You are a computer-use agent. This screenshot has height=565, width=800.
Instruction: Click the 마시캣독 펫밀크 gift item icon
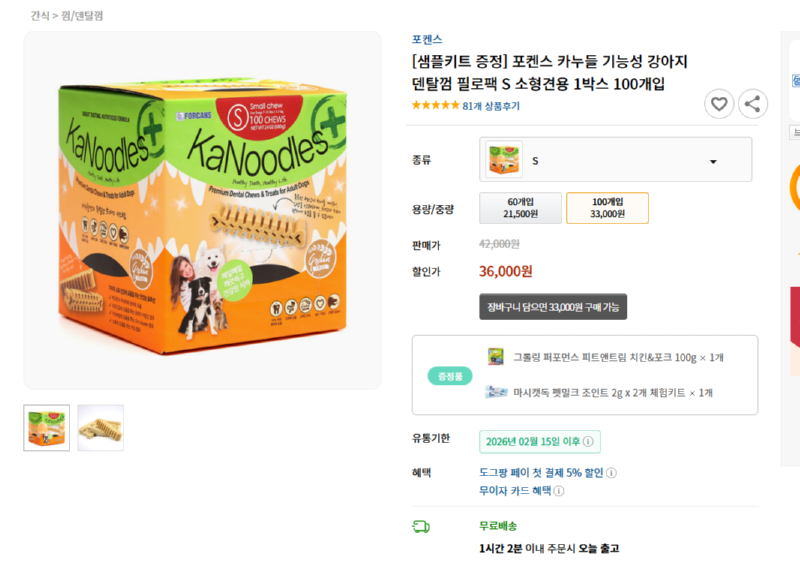pos(496,392)
